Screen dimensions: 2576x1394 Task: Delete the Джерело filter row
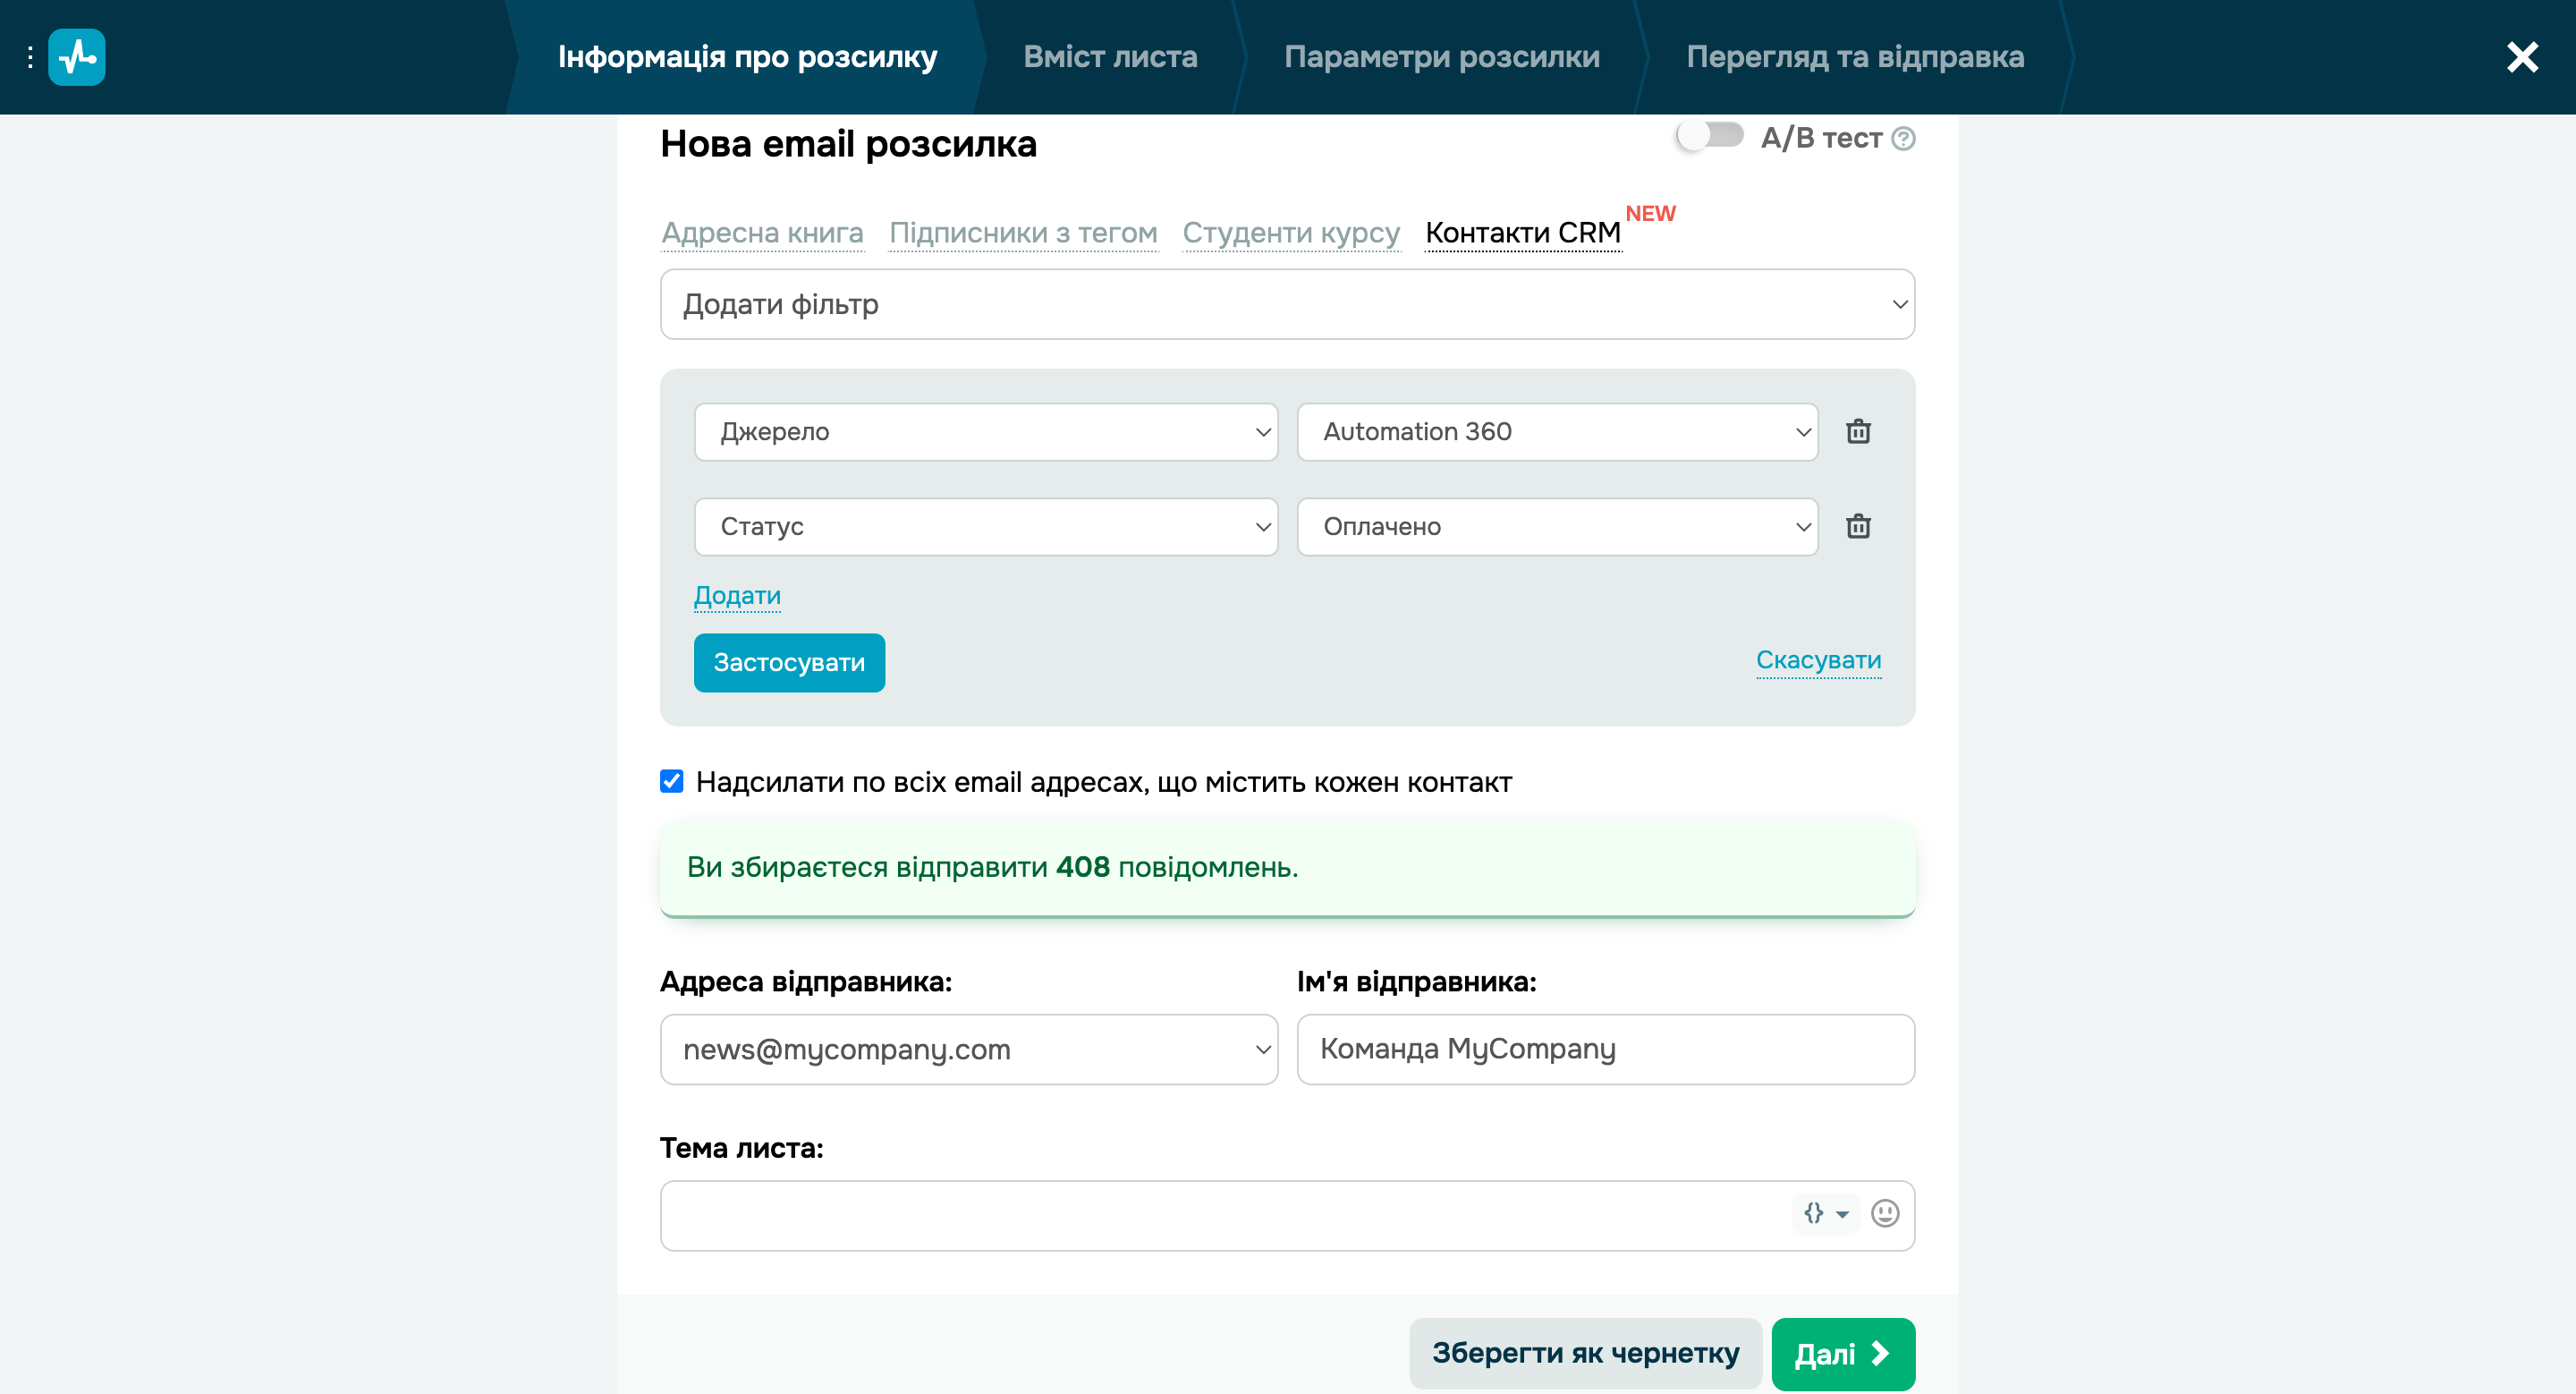pos(1858,432)
